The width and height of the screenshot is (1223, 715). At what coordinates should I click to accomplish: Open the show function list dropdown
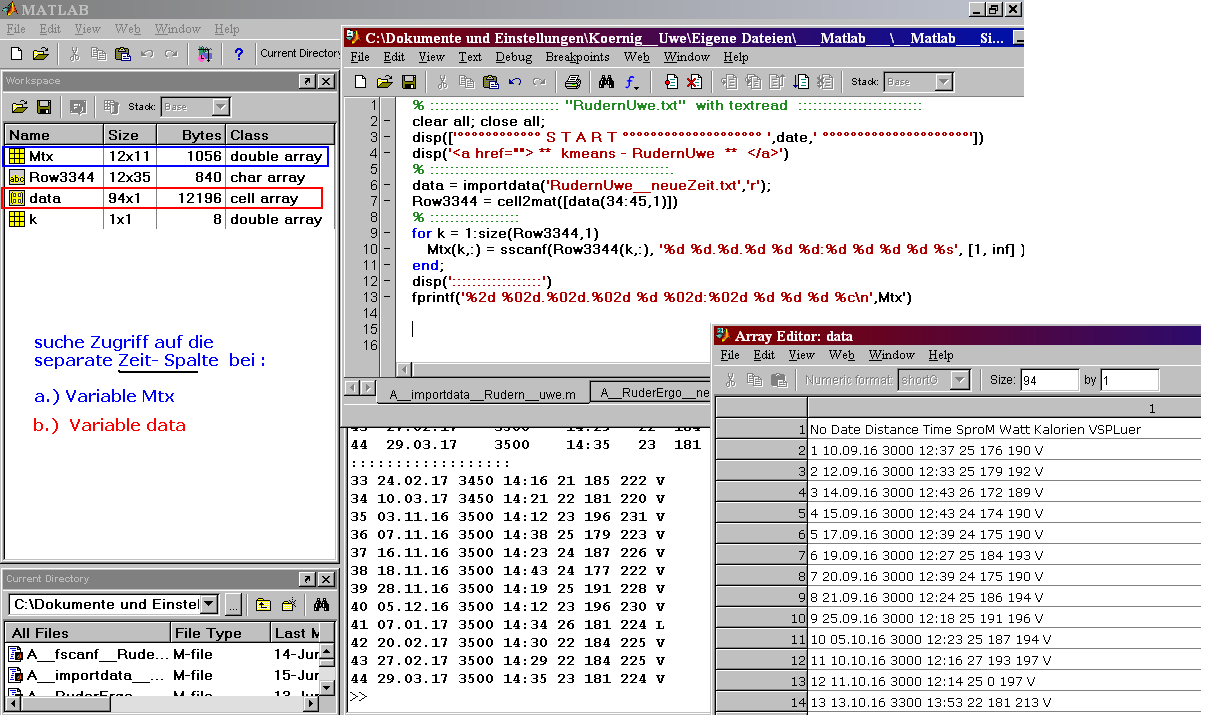[633, 82]
